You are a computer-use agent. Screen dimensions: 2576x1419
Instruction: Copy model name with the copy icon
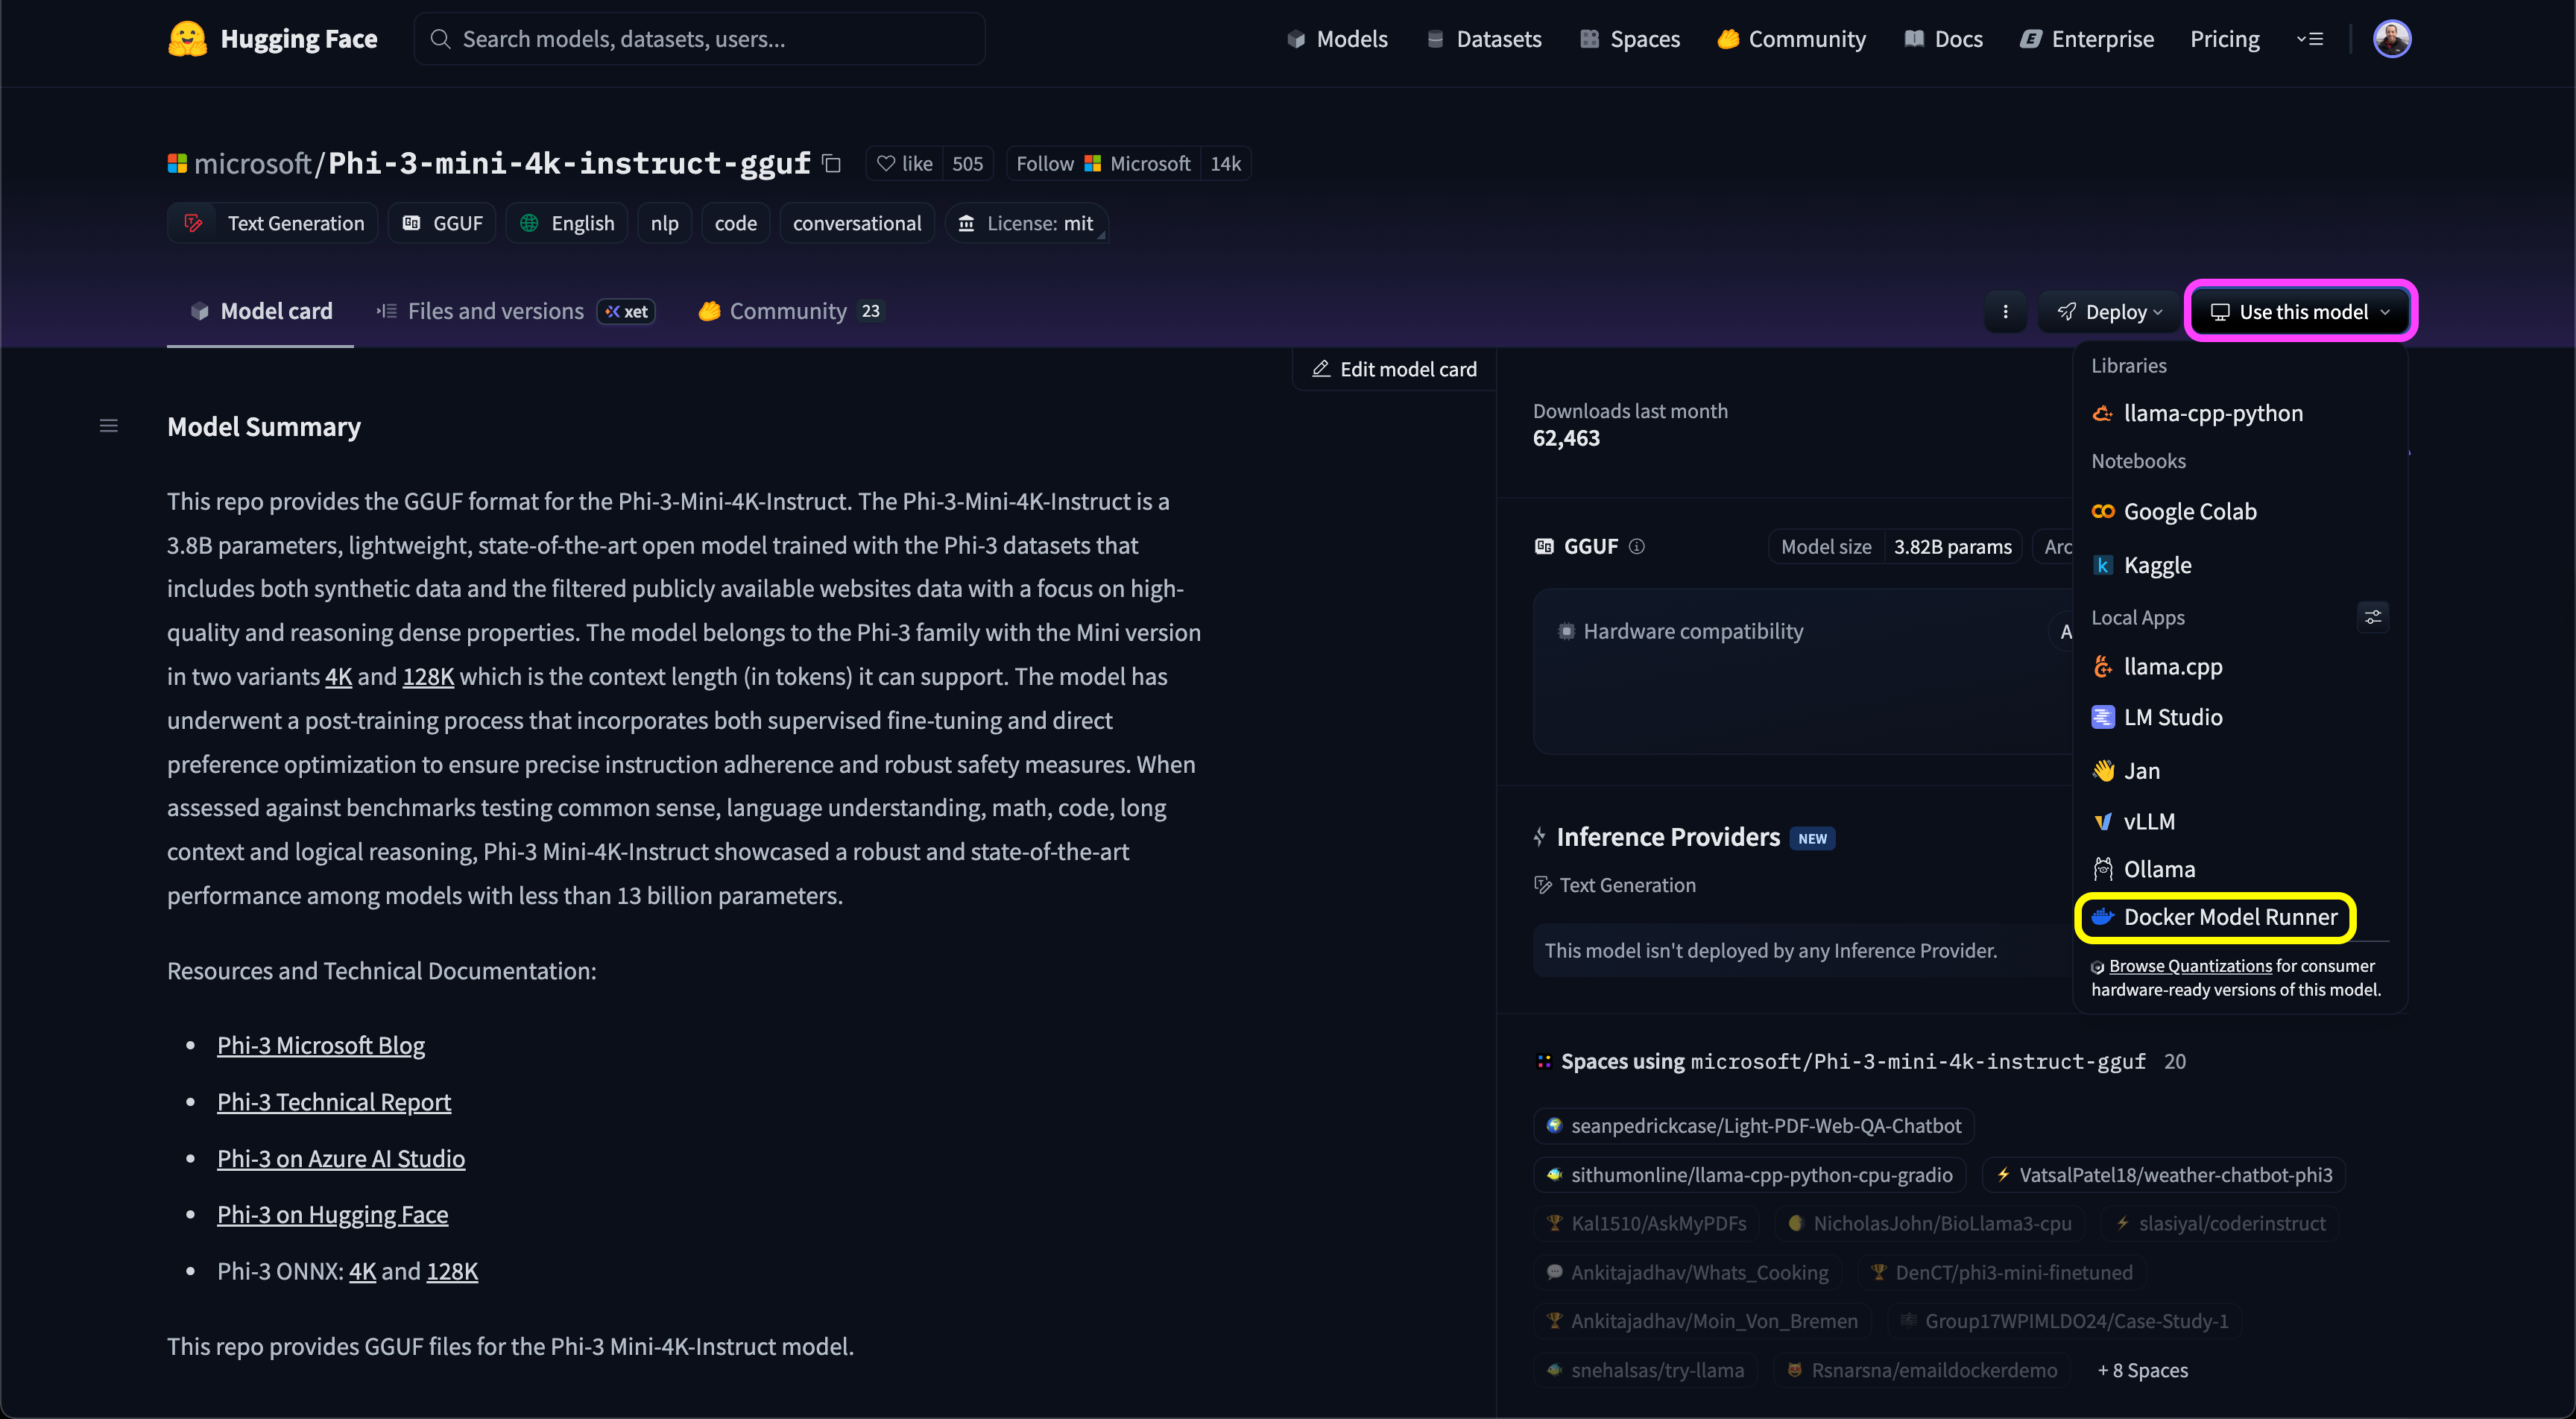pyautogui.click(x=831, y=163)
